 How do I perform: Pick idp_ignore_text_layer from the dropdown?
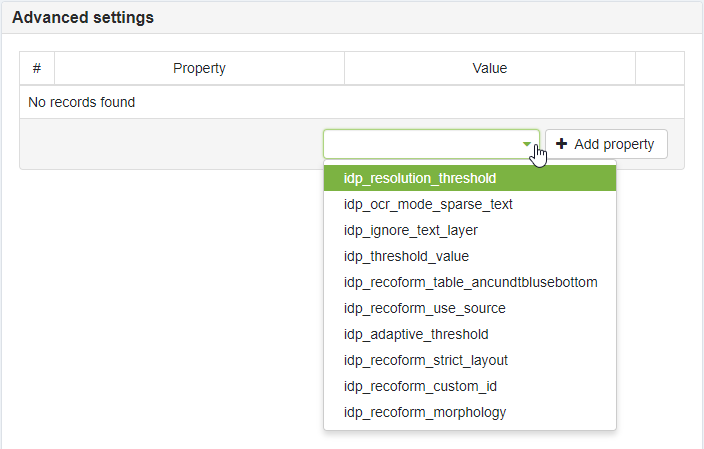[x=410, y=230]
